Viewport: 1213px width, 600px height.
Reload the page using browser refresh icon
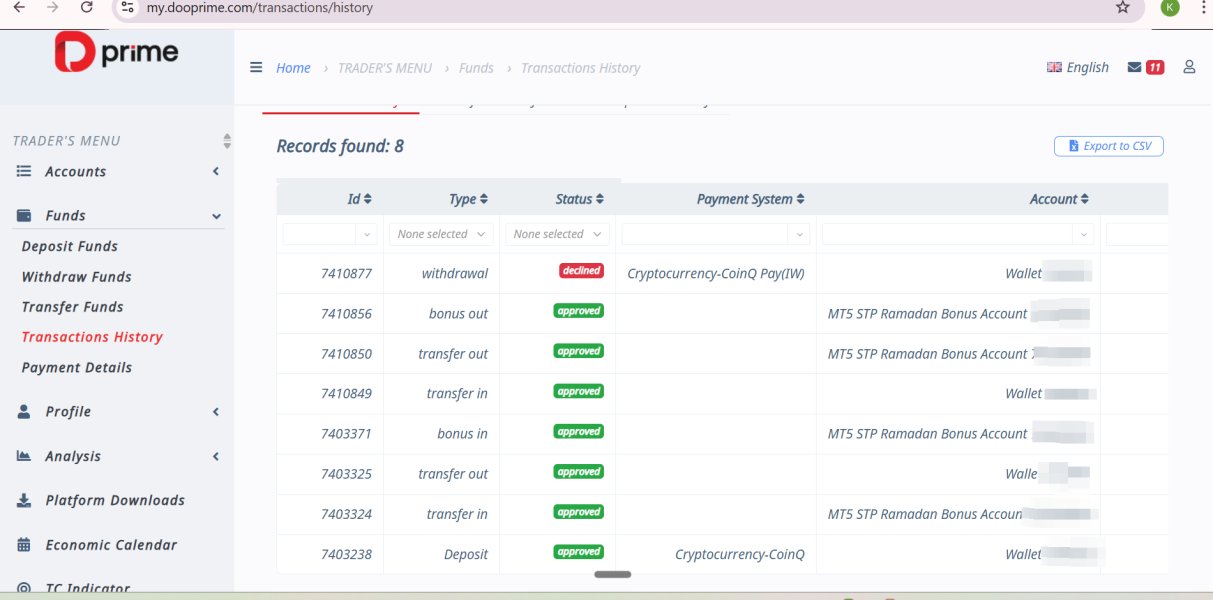pos(87,7)
